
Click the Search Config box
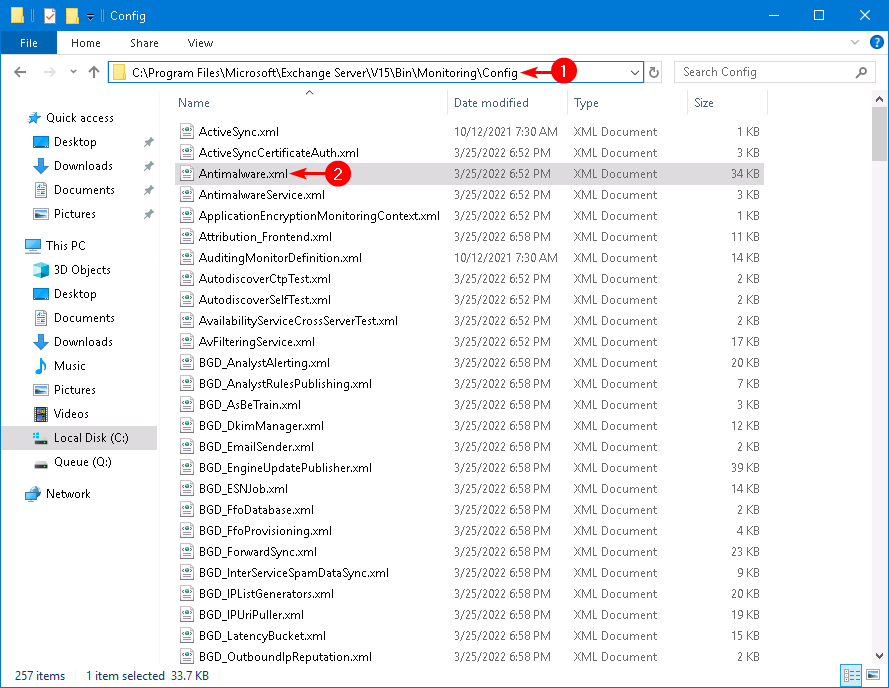[772, 72]
